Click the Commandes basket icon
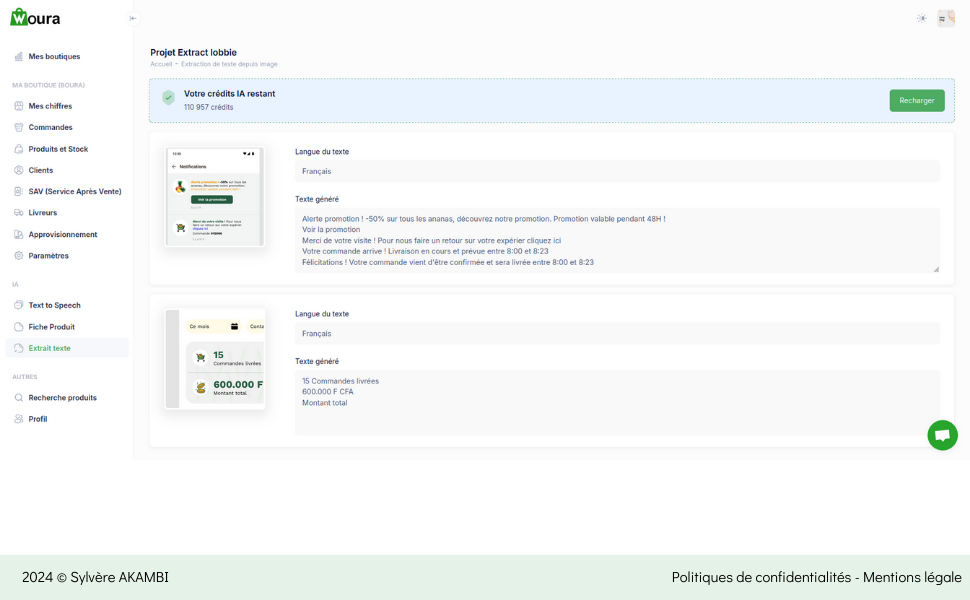The height and width of the screenshot is (600, 970). (19, 127)
